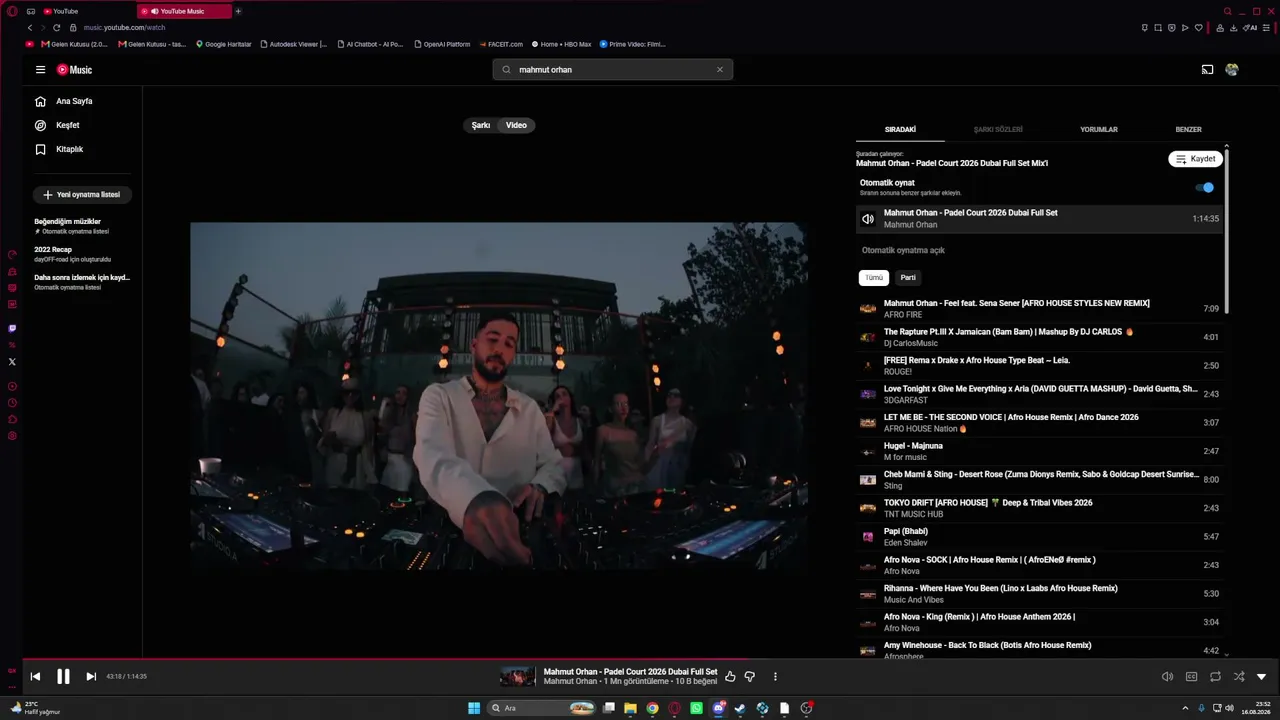Select the SIRADAKİ tab
Viewport: 1280px width, 720px height.
(x=900, y=129)
